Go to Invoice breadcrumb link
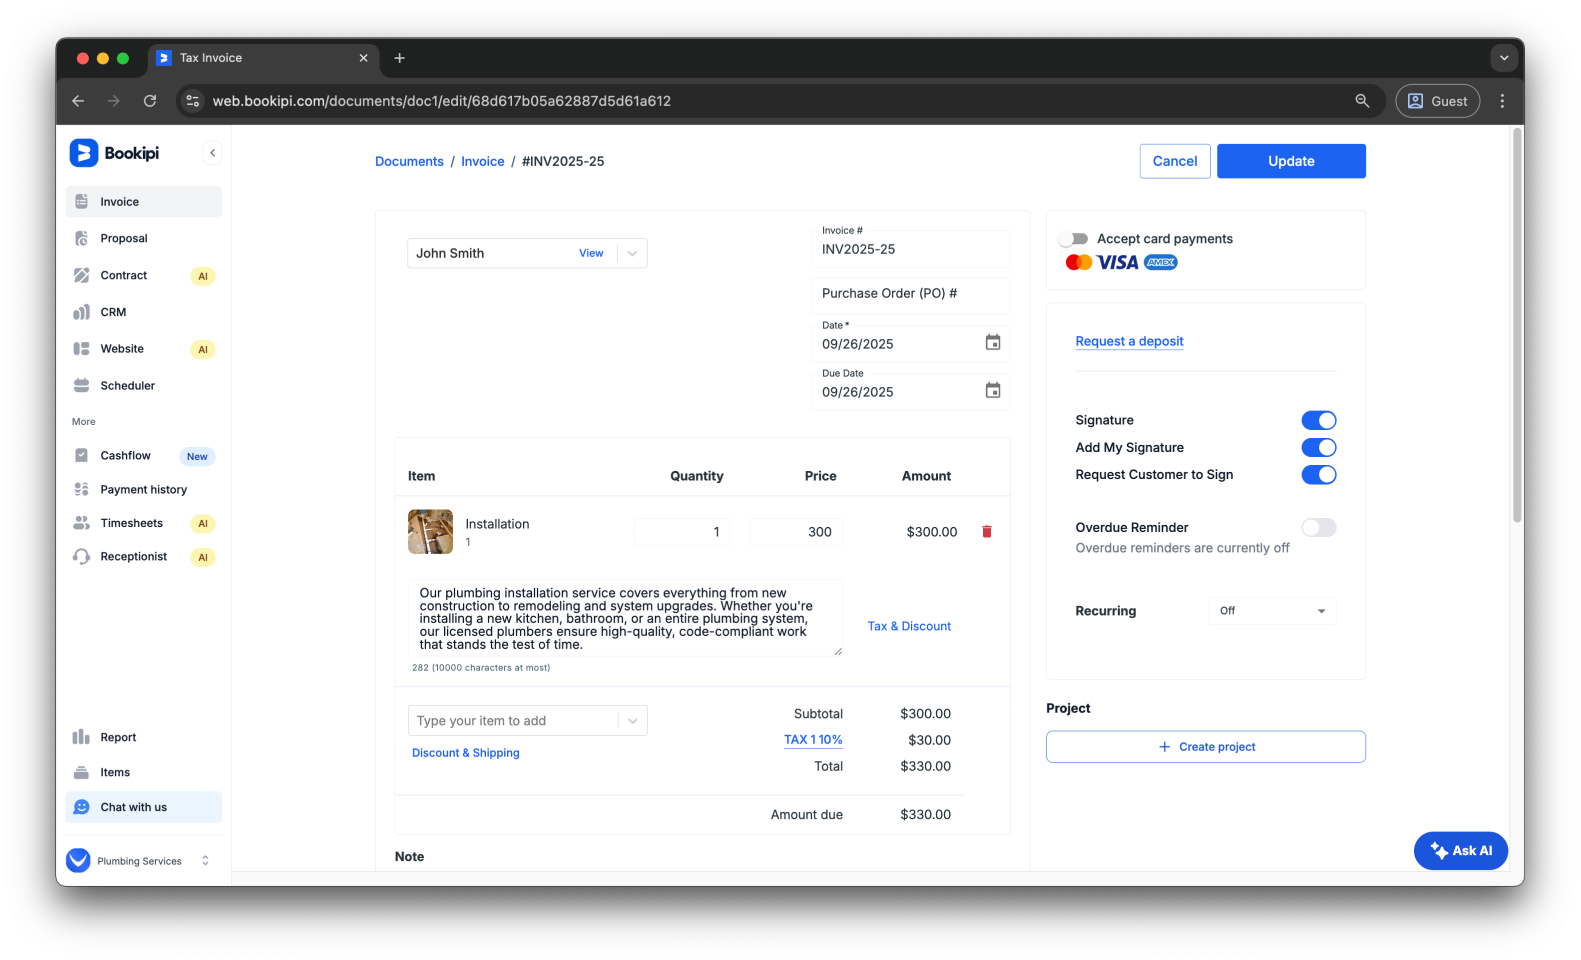This screenshot has height=960, width=1581. (483, 161)
